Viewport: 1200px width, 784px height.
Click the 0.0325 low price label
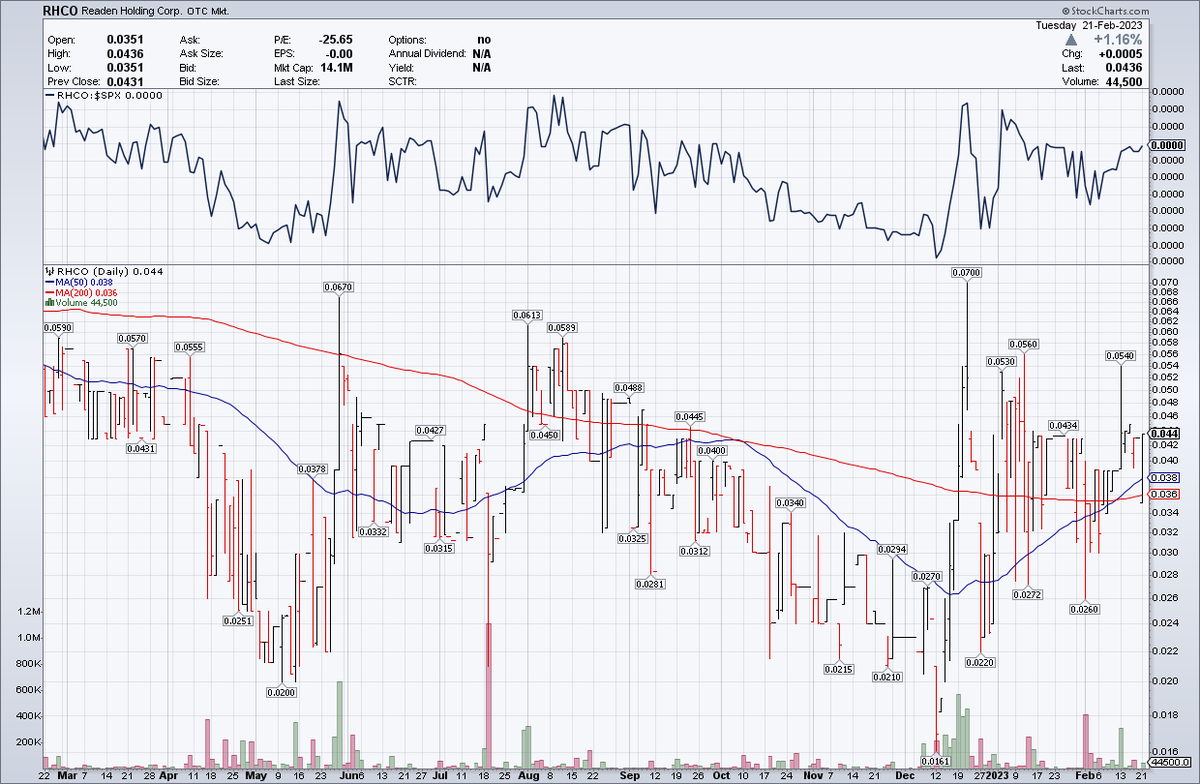point(633,538)
